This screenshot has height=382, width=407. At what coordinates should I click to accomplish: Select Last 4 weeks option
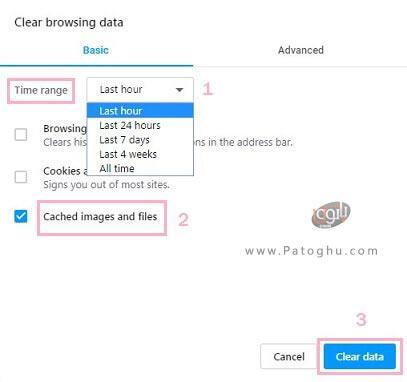coord(140,154)
